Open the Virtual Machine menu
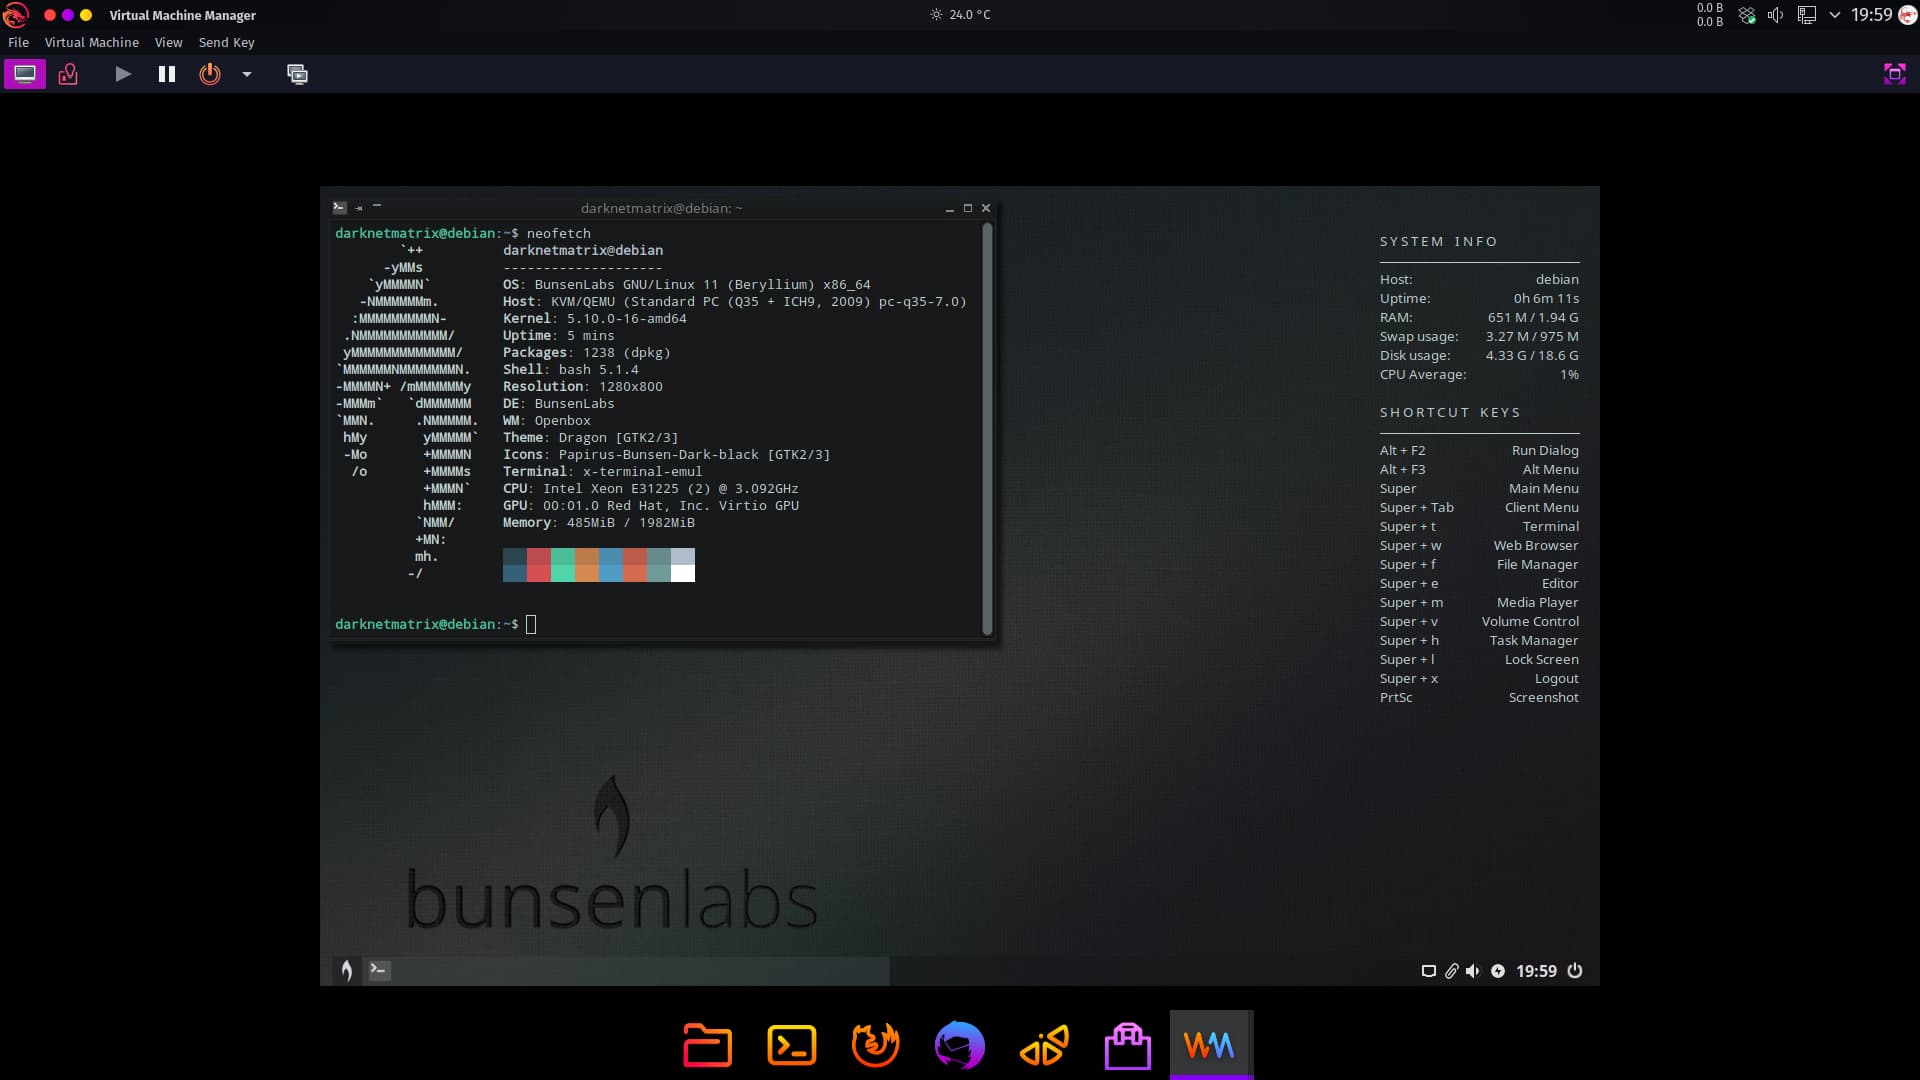This screenshot has width=1920, height=1080. click(x=92, y=42)
